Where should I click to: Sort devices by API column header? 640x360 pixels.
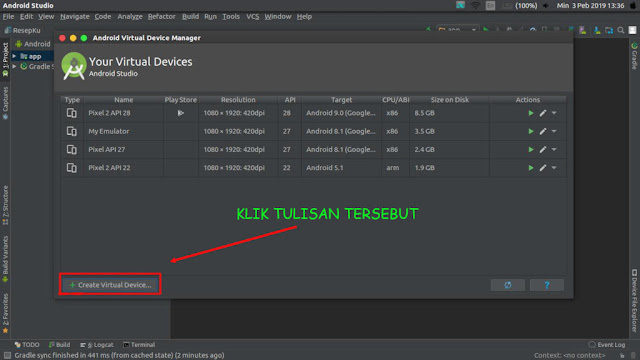click(290, 100)
